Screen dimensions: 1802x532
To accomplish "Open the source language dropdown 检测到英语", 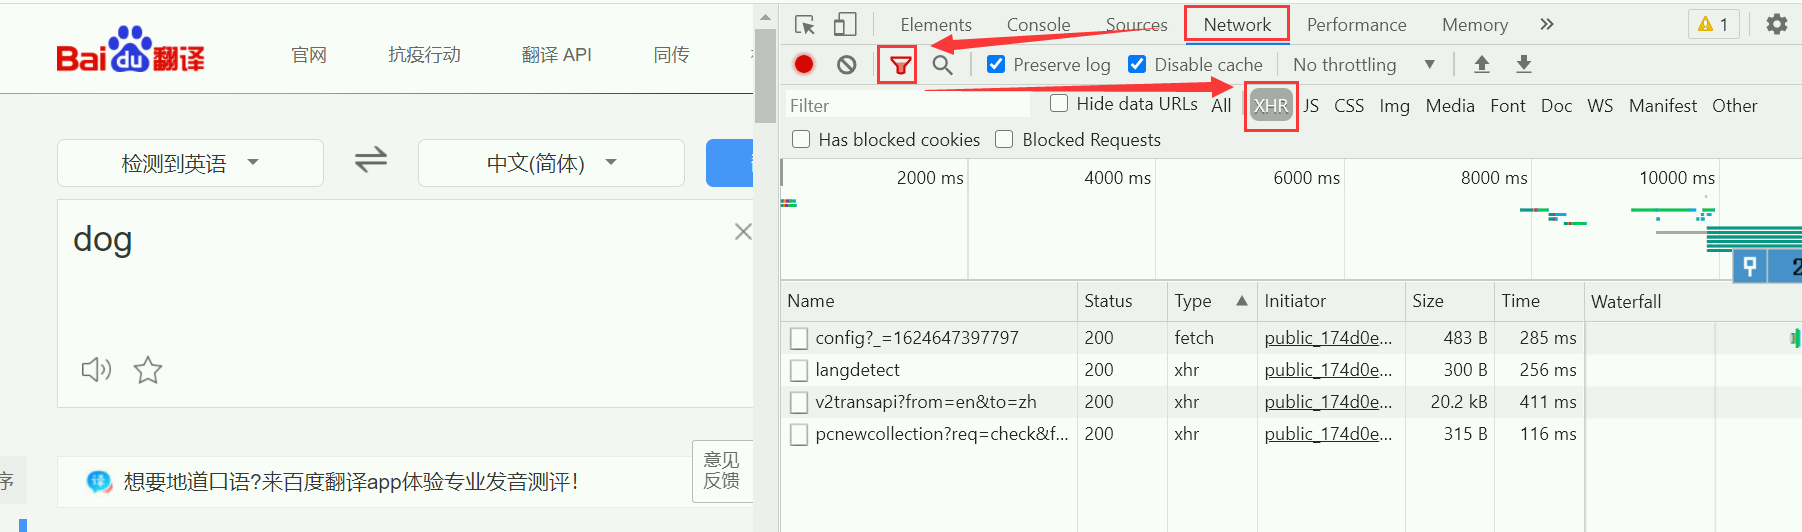I will (x=190, y=163).
